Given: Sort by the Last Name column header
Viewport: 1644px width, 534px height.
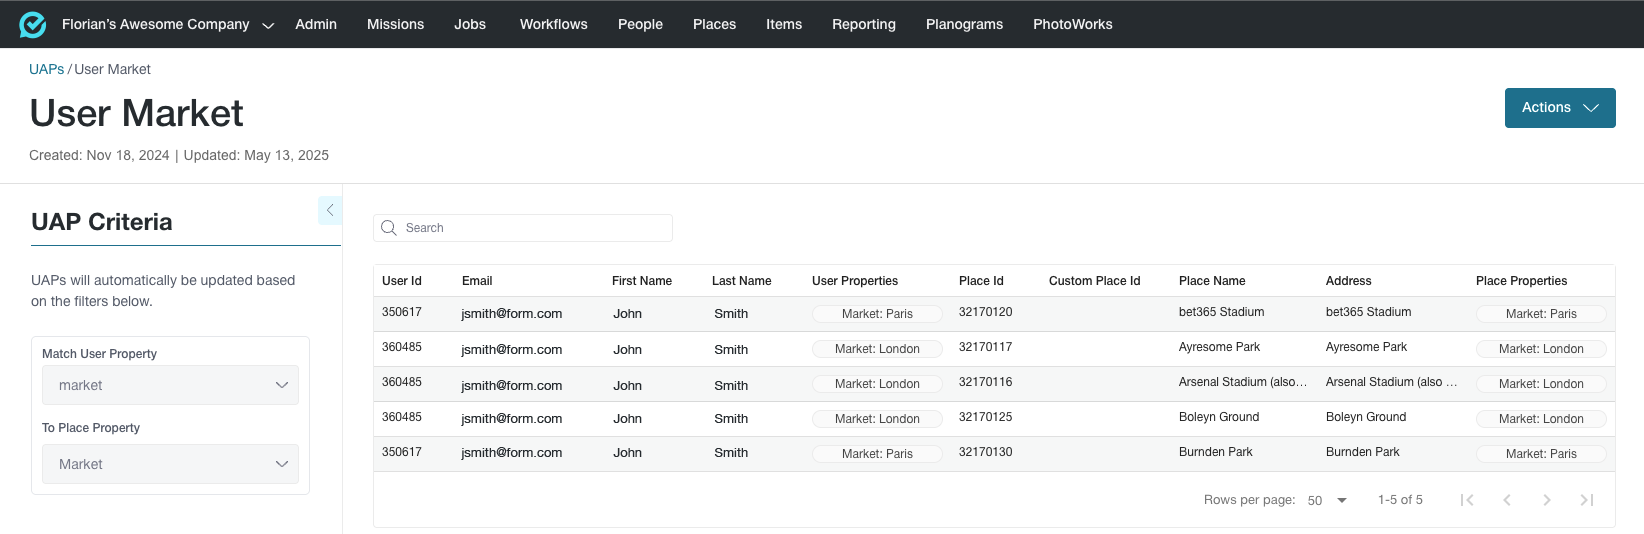Looking at the screenshot, I should (742, 281).
